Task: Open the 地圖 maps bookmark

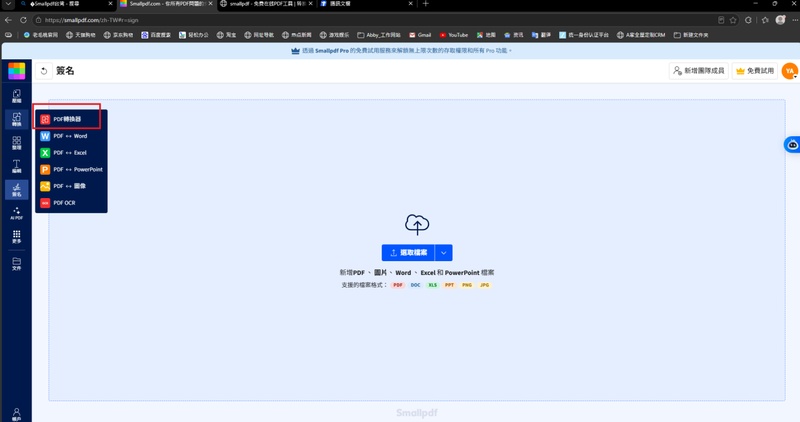Action: tap(486, 35)
